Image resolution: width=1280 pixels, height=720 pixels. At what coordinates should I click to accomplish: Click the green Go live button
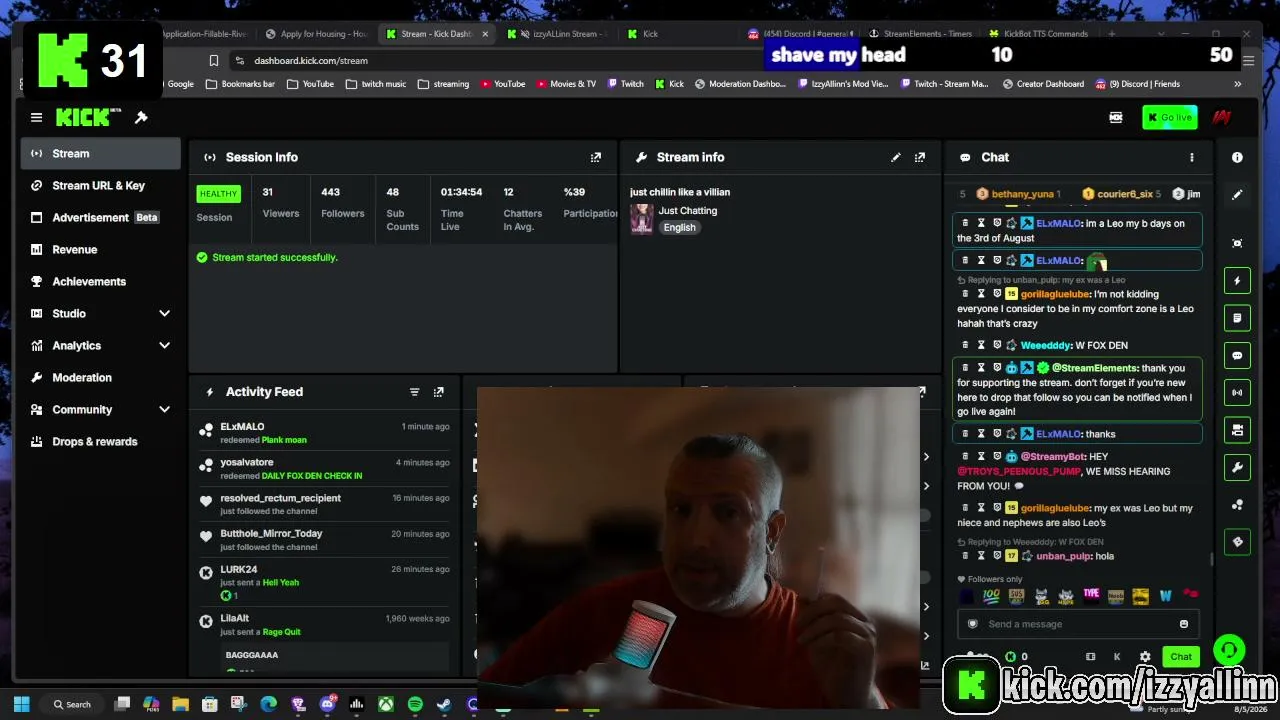[x=1169, y=118]
